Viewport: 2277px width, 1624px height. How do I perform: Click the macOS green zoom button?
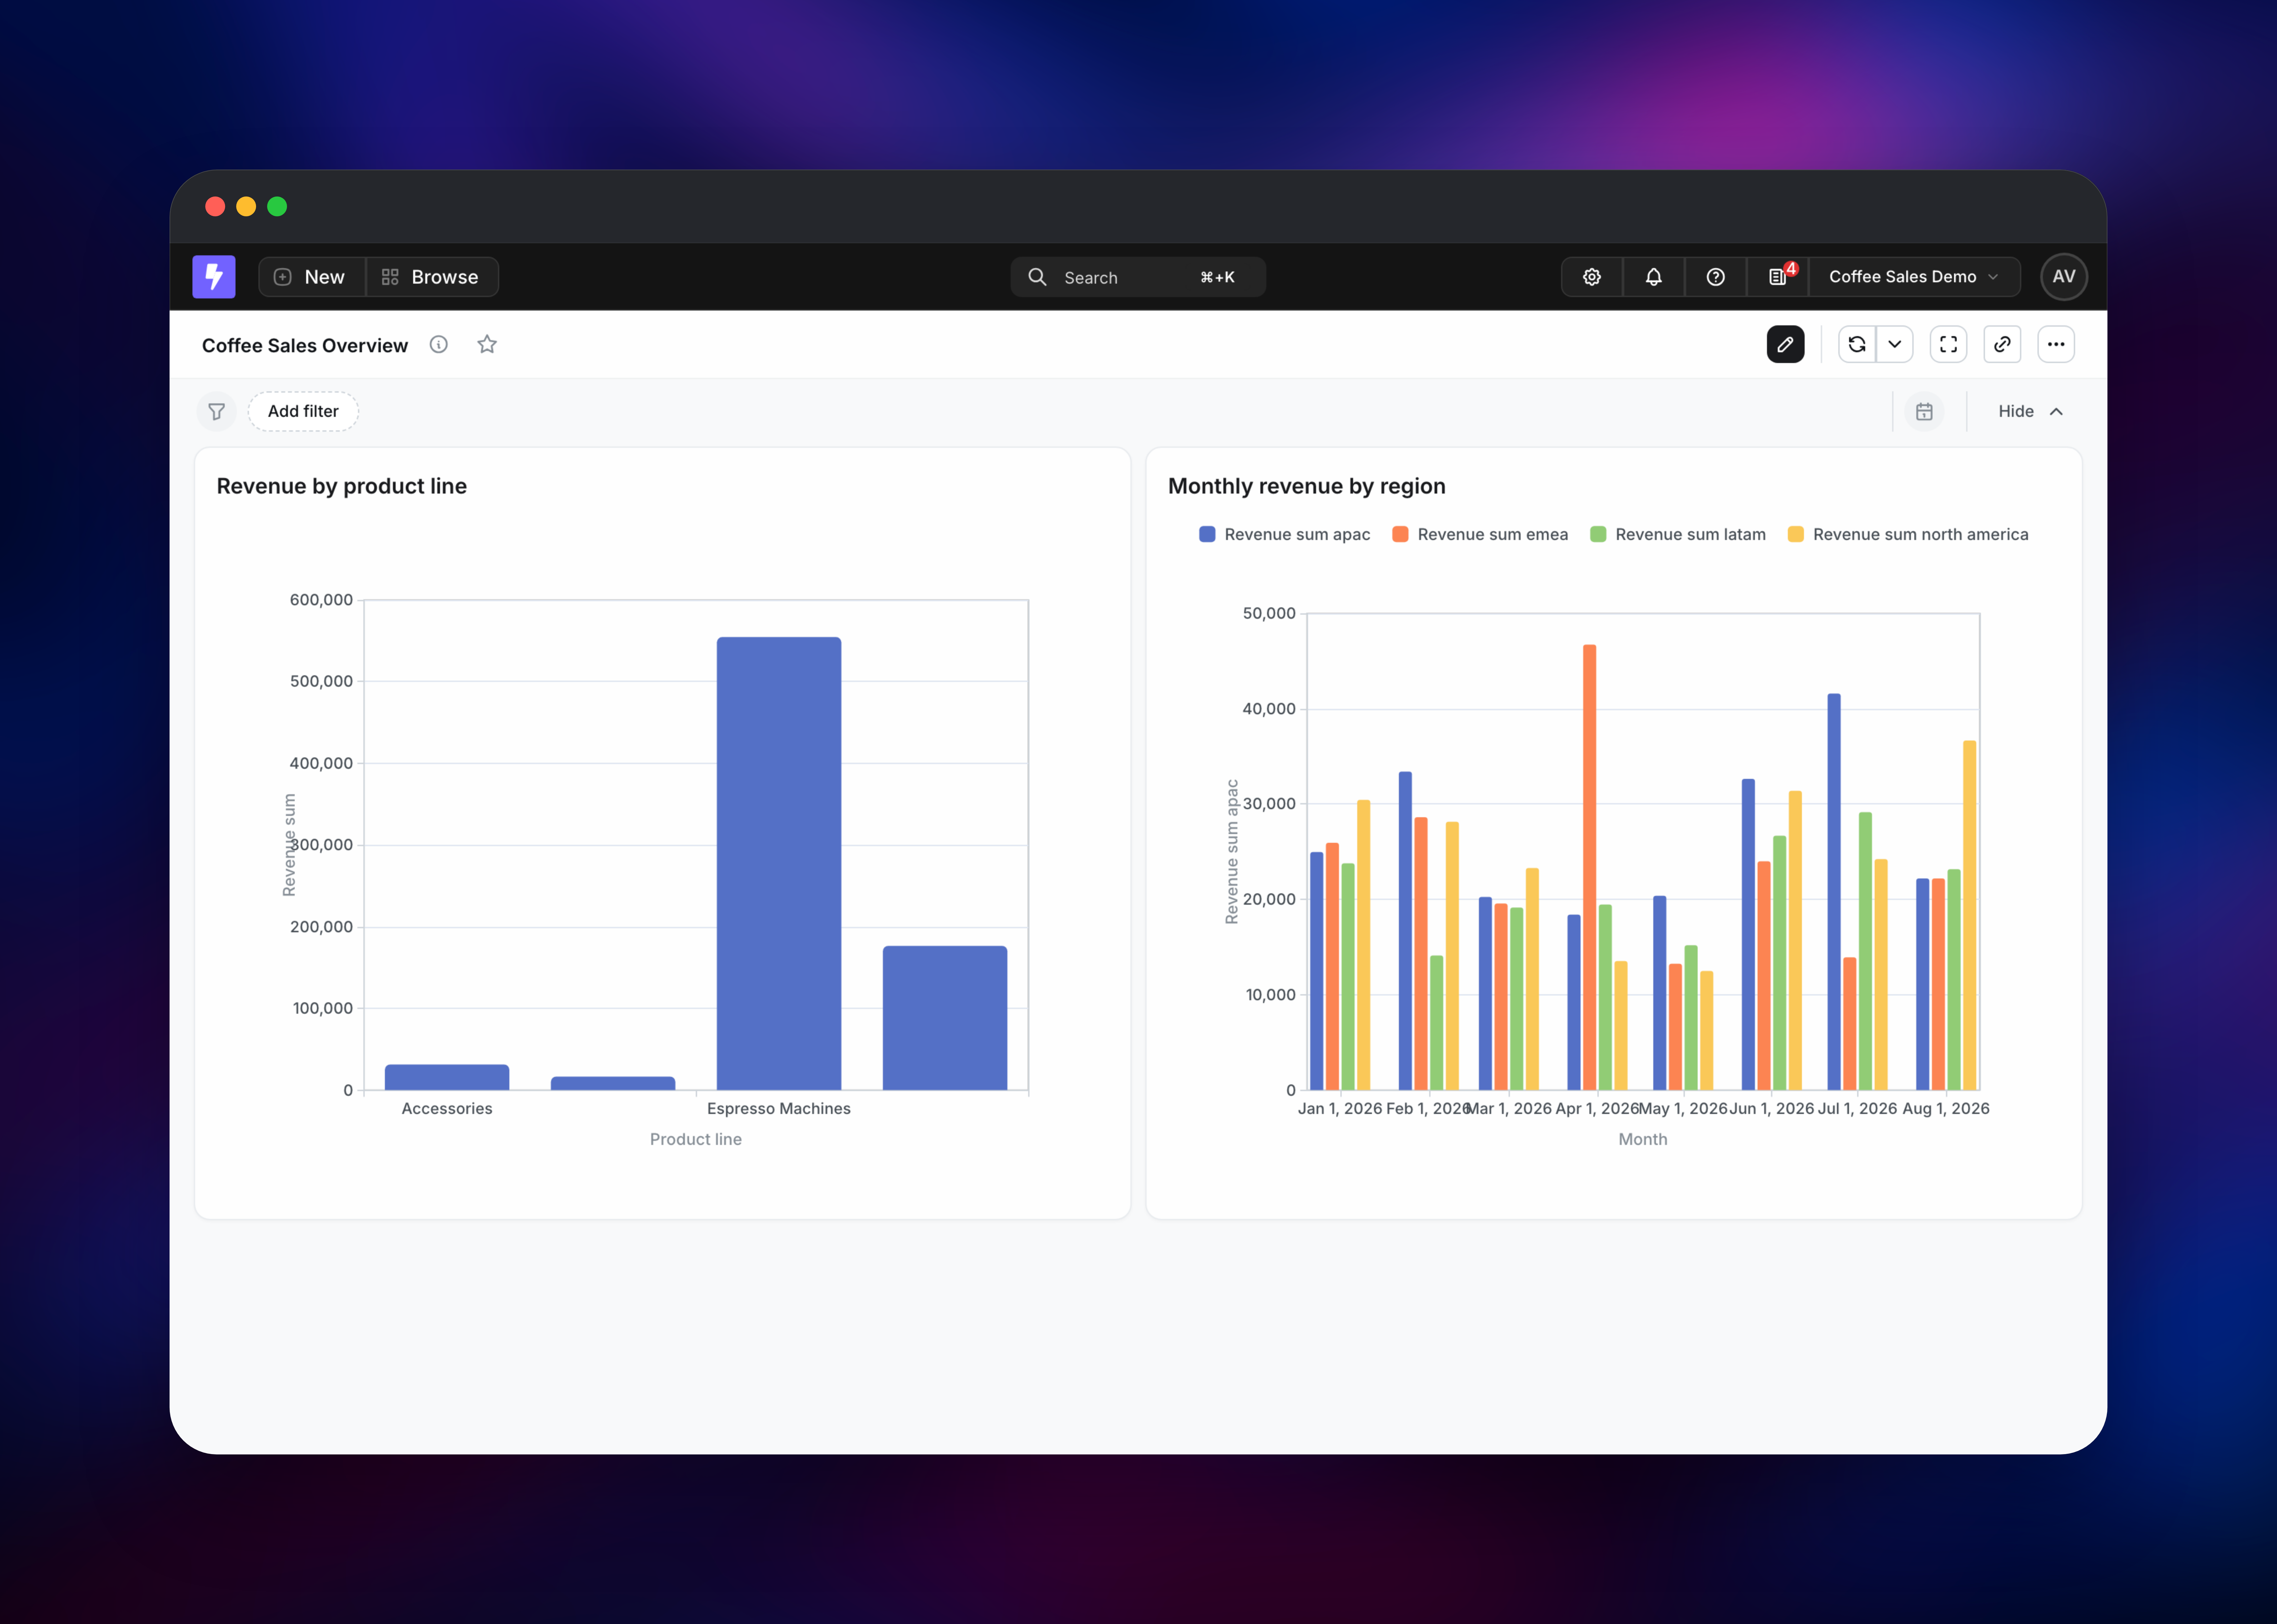(x=277, y=207)
